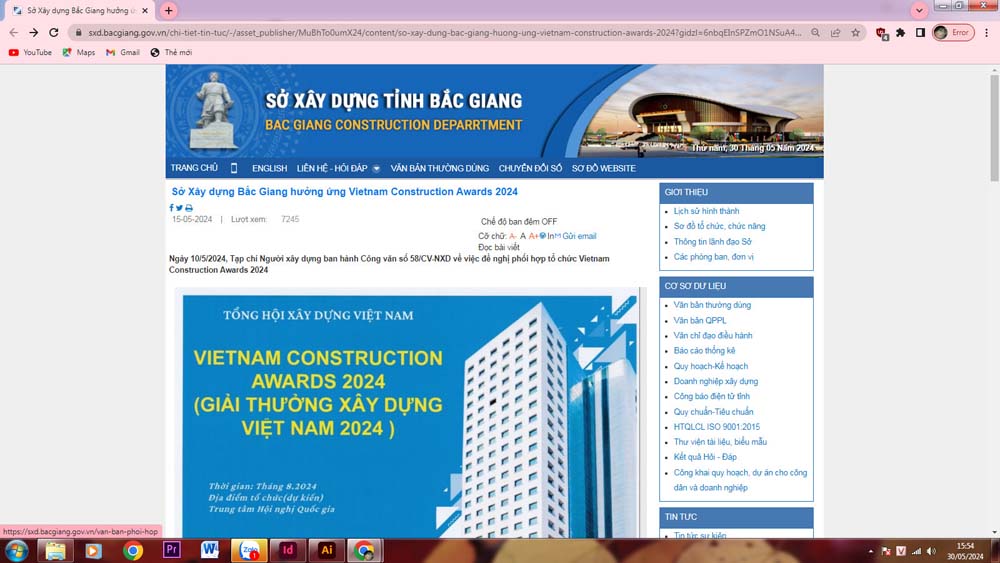Toggle the browser side panel icon

(x=920, y=33)
